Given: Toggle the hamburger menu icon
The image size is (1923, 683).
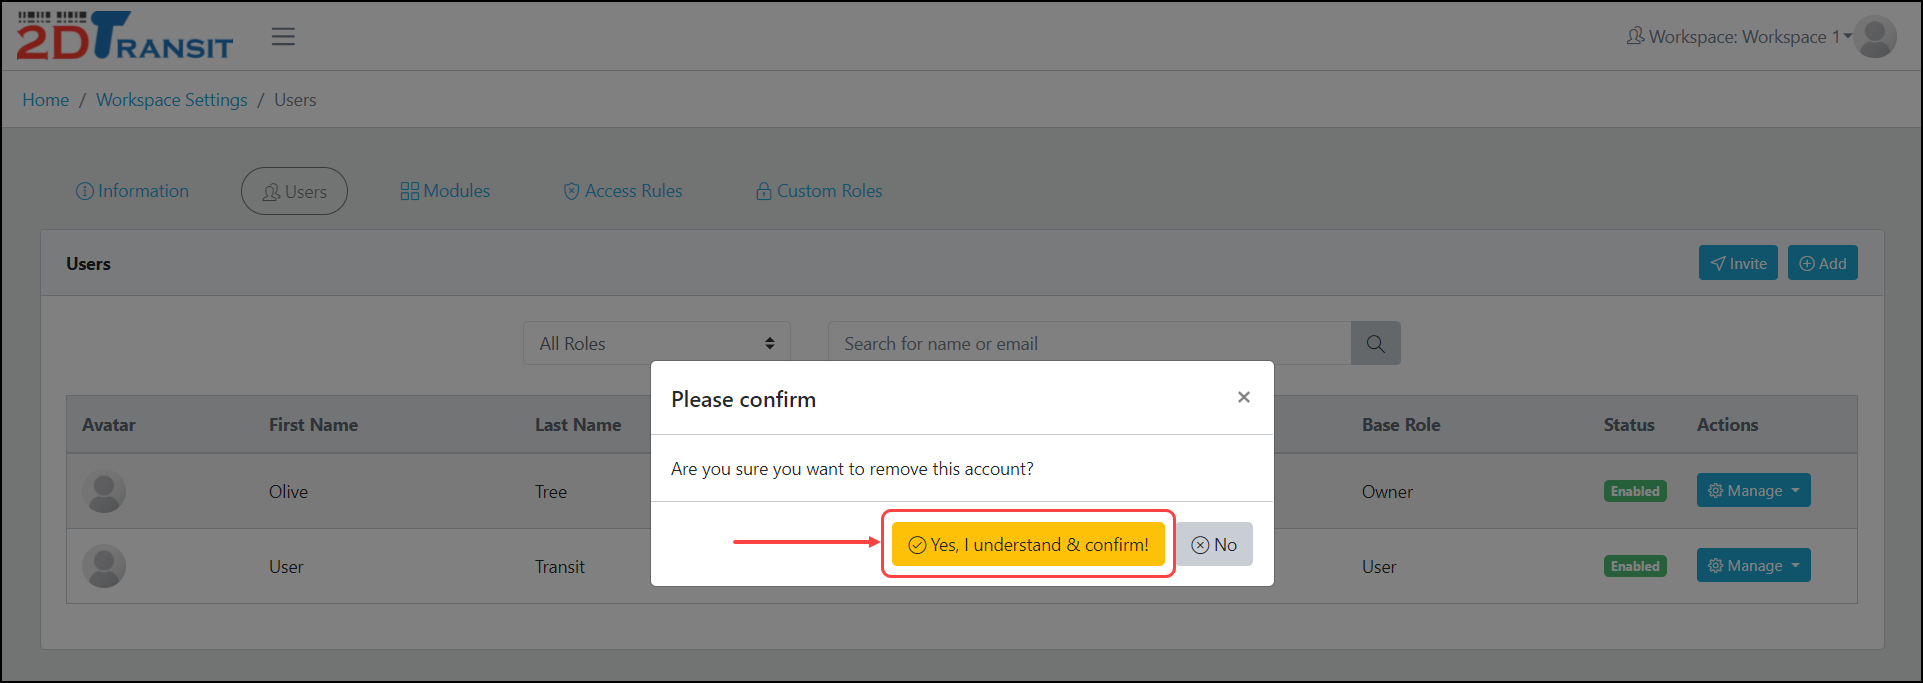Looking at the screenshot, I should click(283, 37).
